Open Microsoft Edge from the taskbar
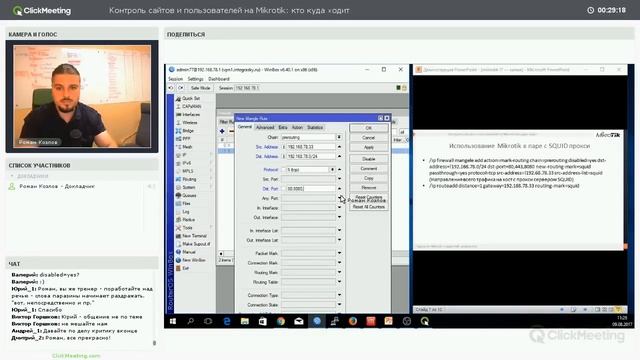The image size is (640, 360). coord(227,322)
